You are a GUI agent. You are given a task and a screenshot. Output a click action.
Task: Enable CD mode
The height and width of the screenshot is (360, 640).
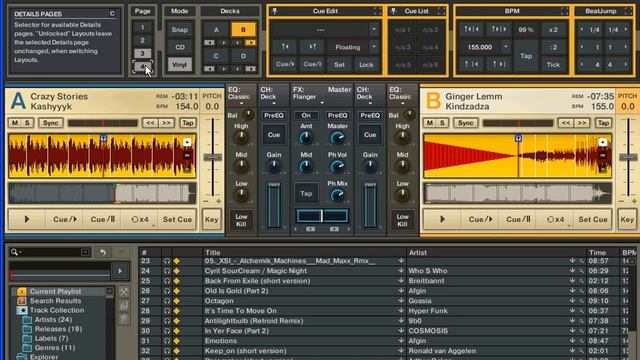click(x=180, y=47)
